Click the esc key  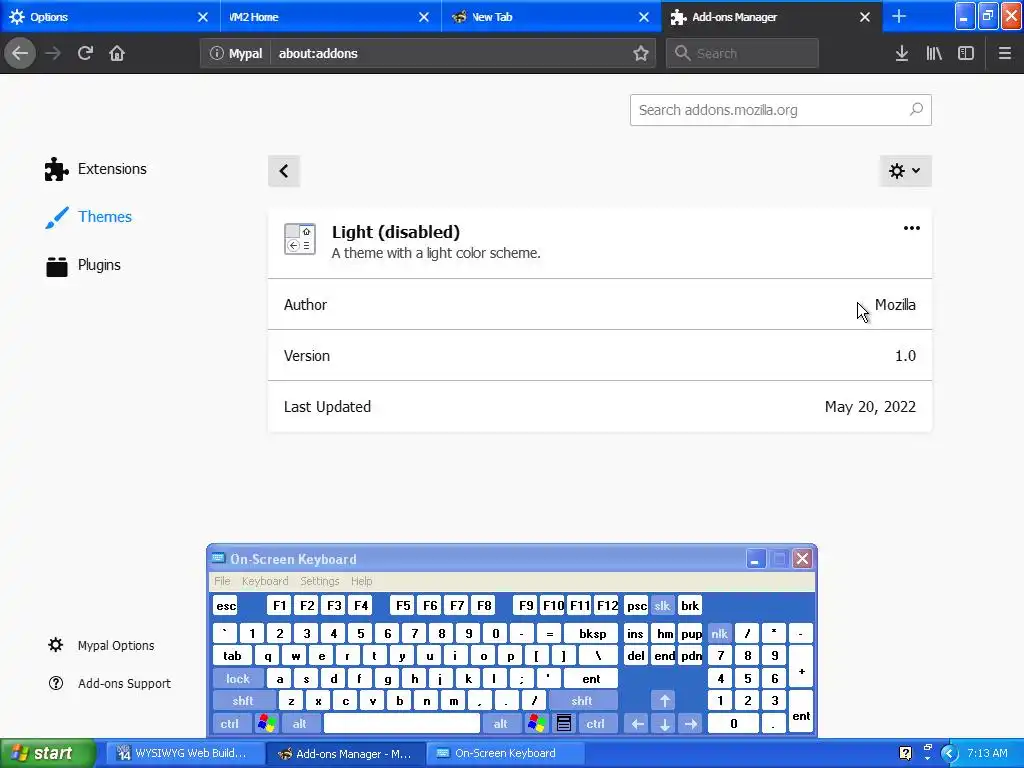pos(226,605)
